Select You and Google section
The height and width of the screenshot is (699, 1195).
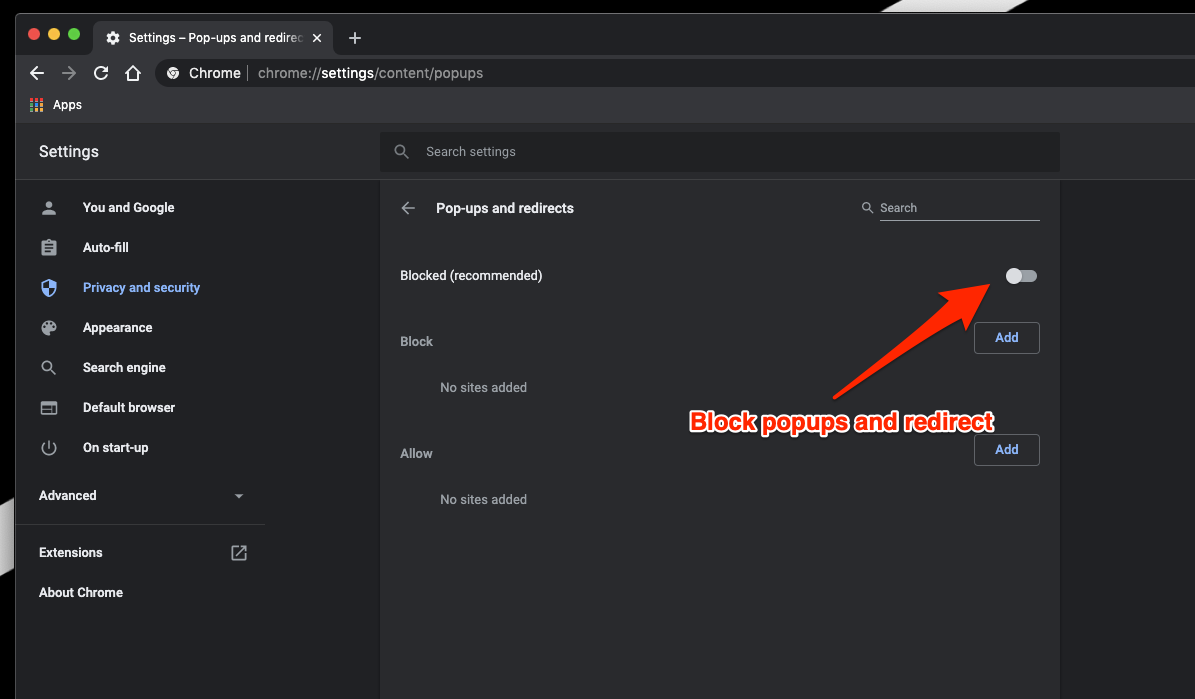128,208
